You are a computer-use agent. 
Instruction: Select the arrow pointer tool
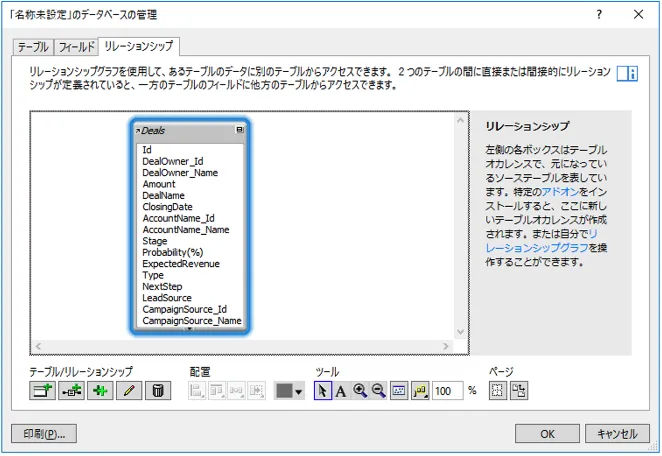(x=323, y=391)
